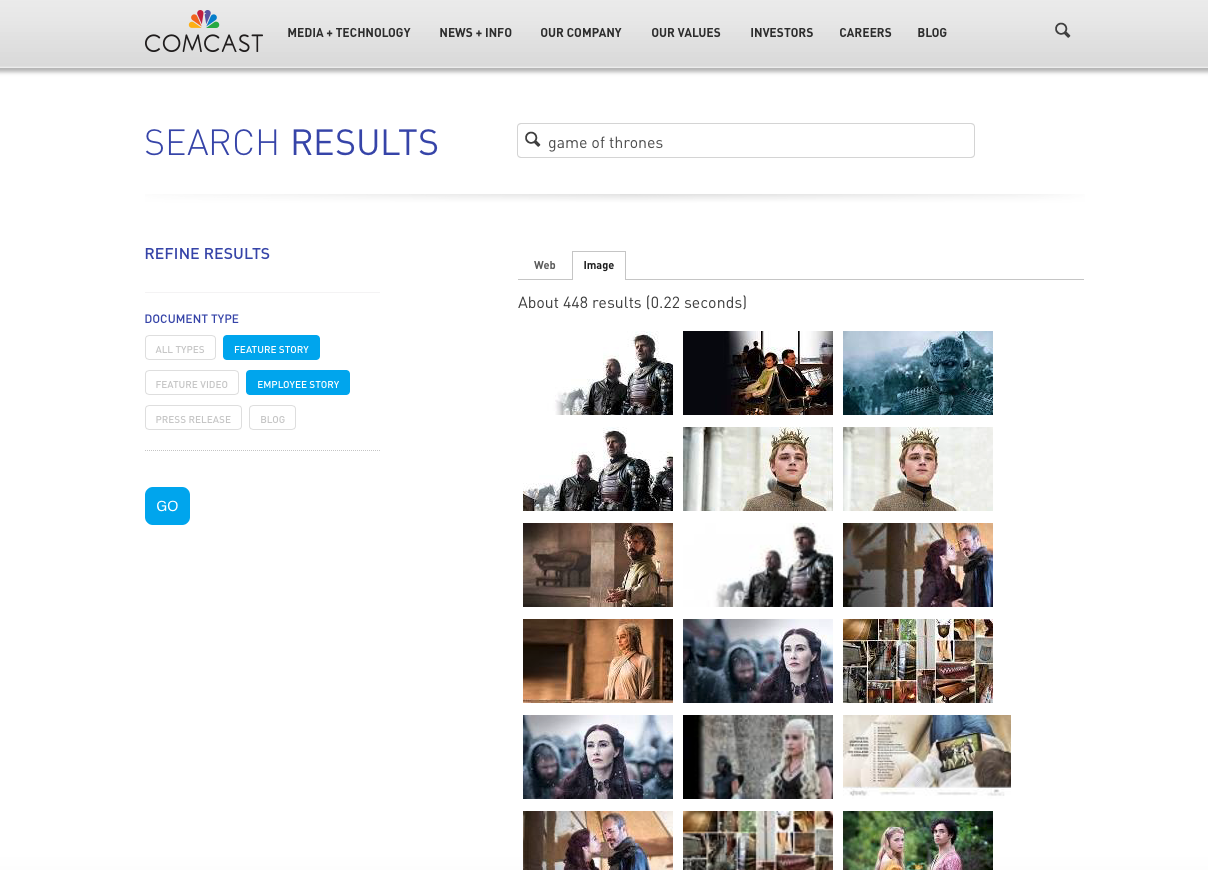Deselect the Feature Story filter
Viewport: 1208px width, 870px height.
(x=272, y=348)
